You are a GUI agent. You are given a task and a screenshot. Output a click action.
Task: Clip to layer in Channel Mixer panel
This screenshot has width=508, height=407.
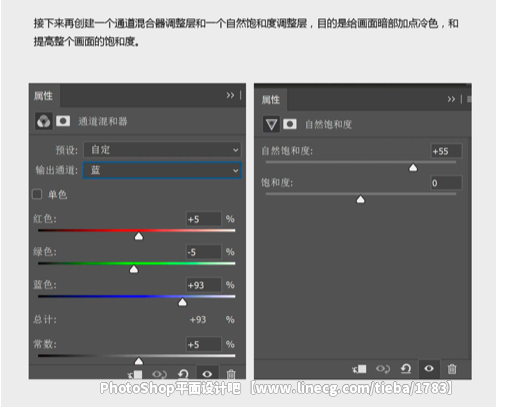tap(135, 374)
